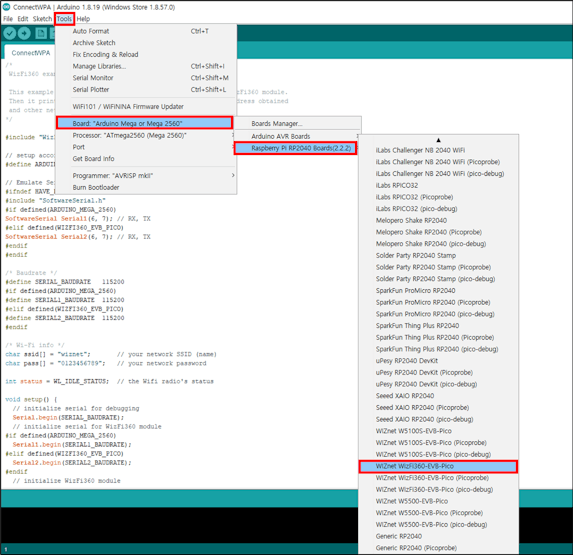Open the Sketch menu
573x555 pixels.
(x=42, y=19)
